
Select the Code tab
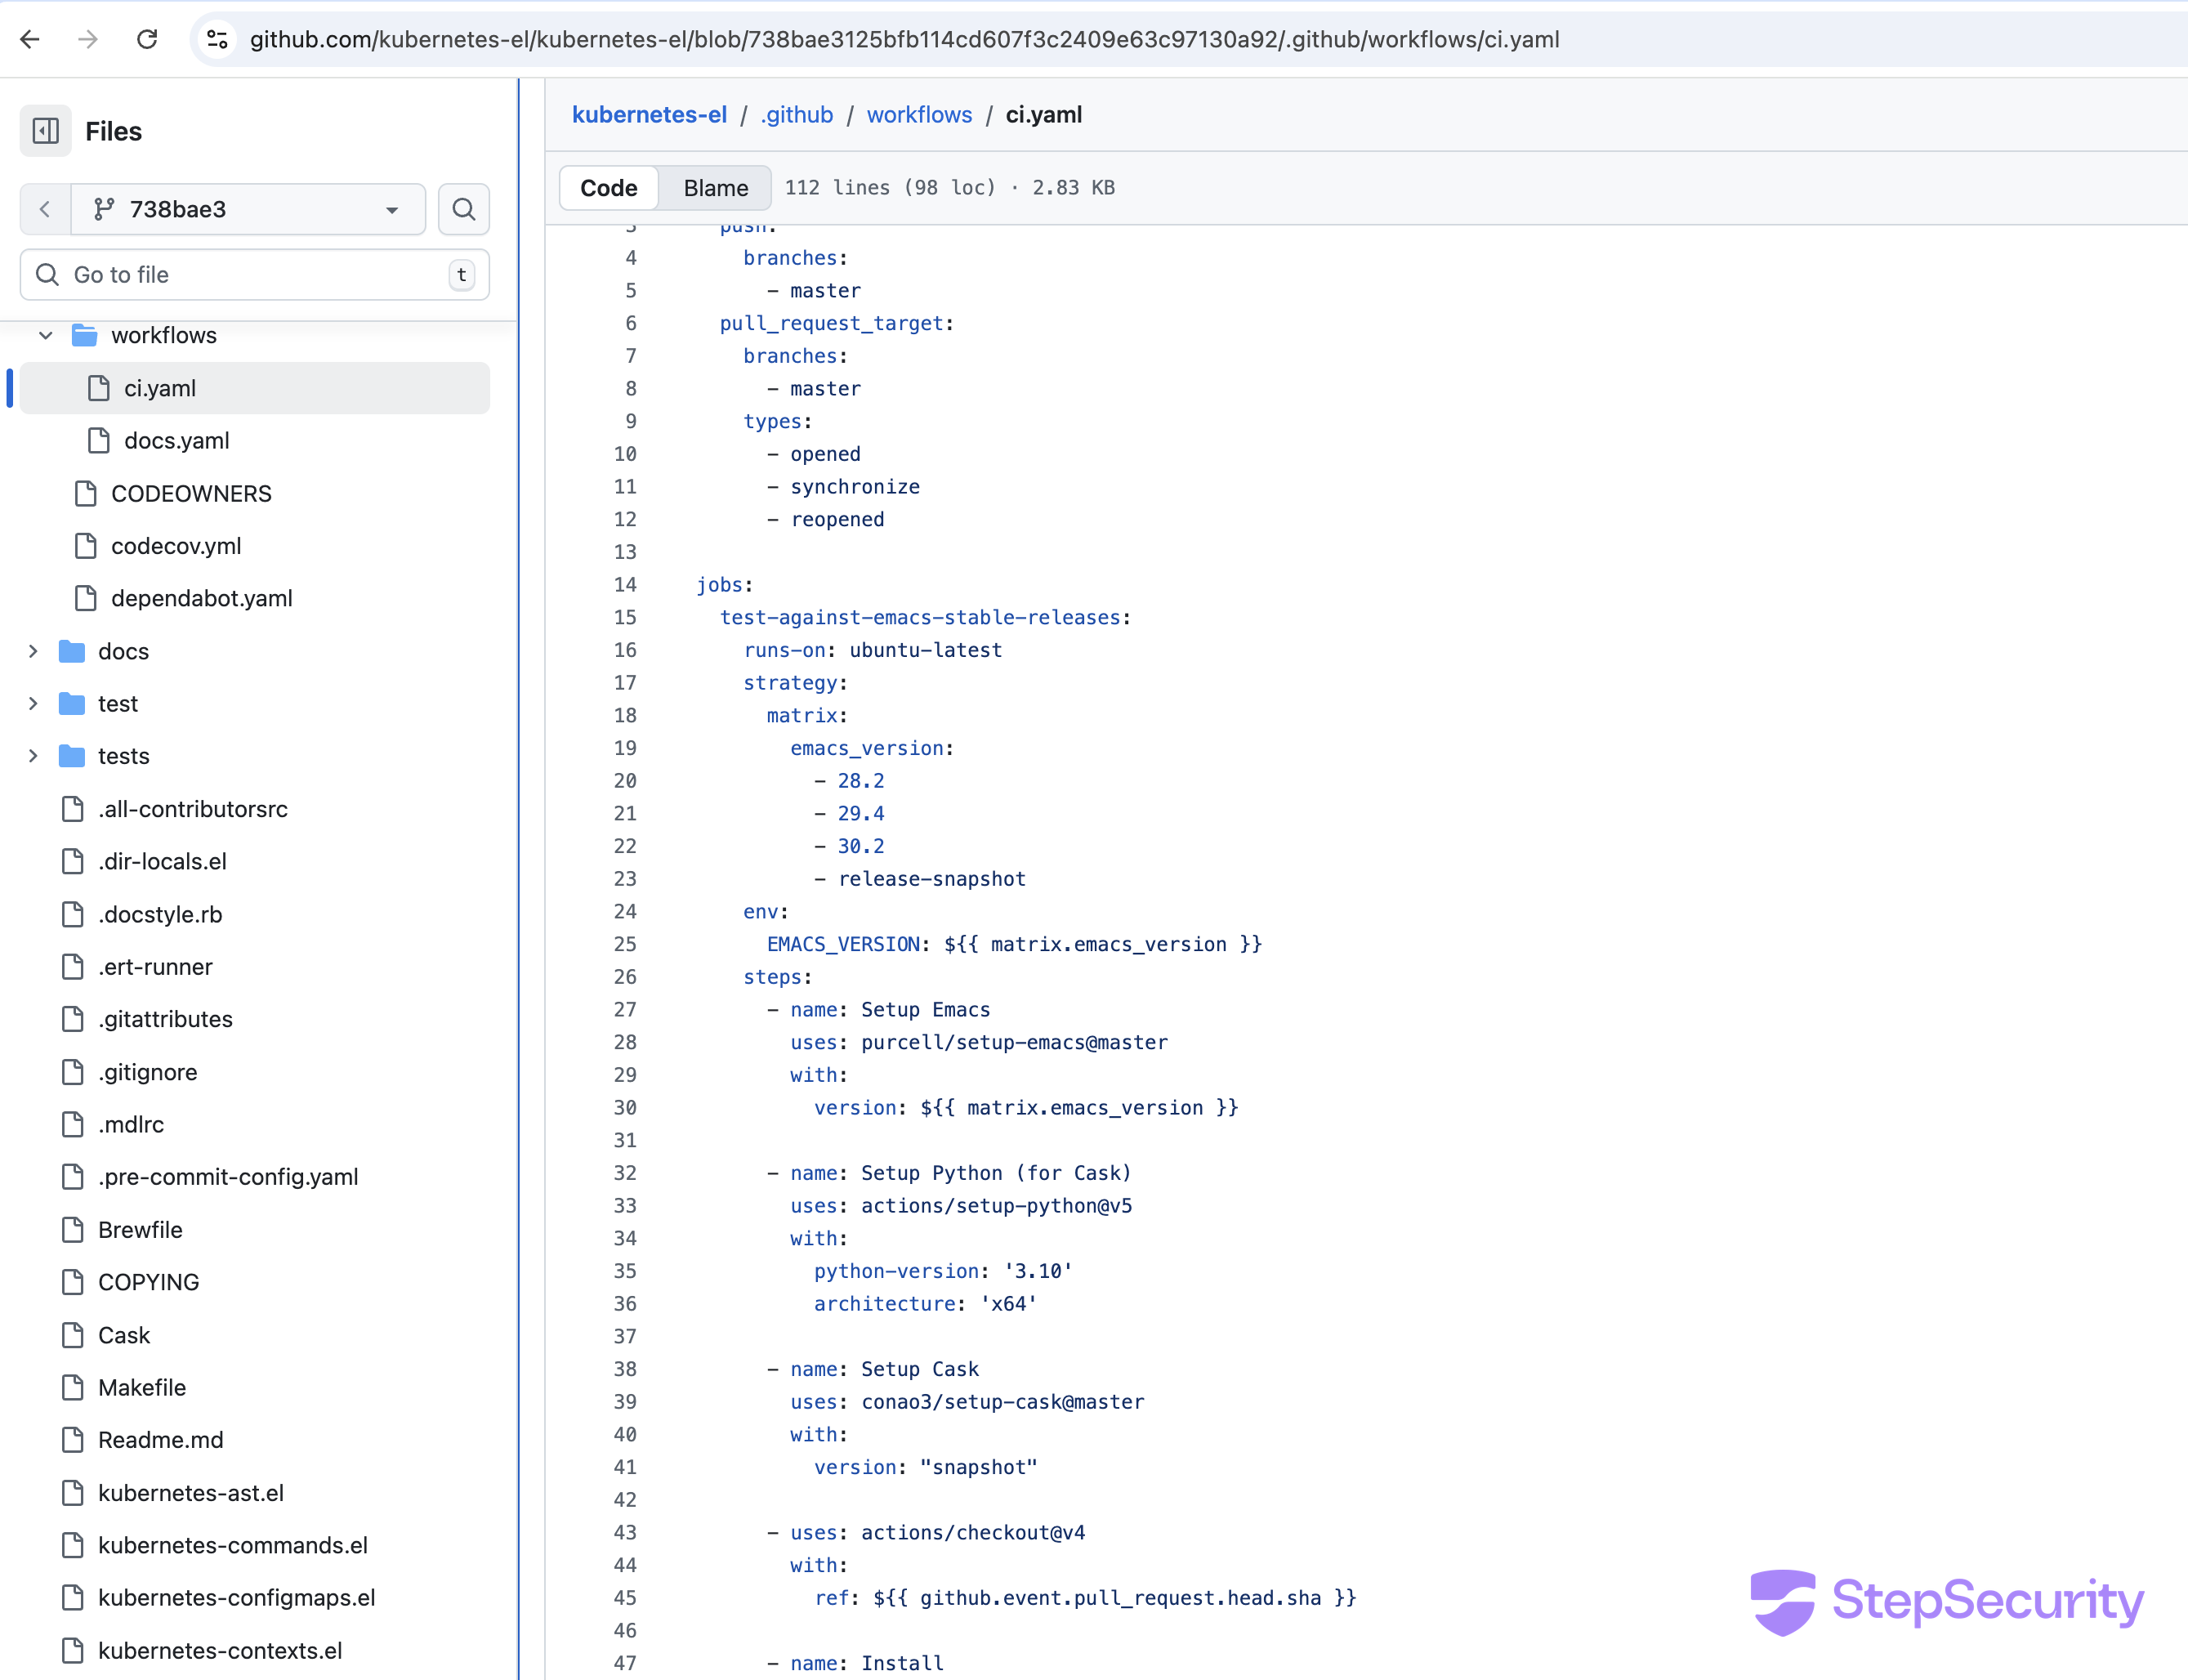pyautogui.click(x=608, y=188)
